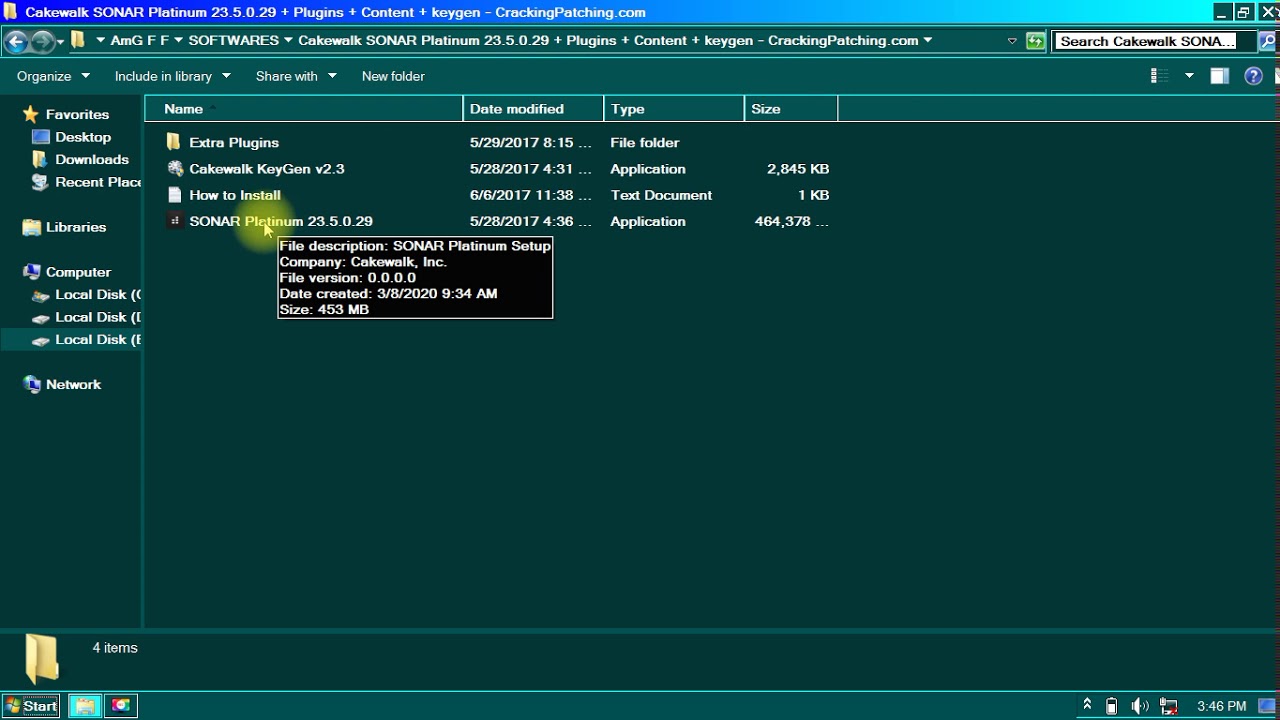Click the Text Document type cell
Viewport: 1280px width, 720px height.
[661, 195]
